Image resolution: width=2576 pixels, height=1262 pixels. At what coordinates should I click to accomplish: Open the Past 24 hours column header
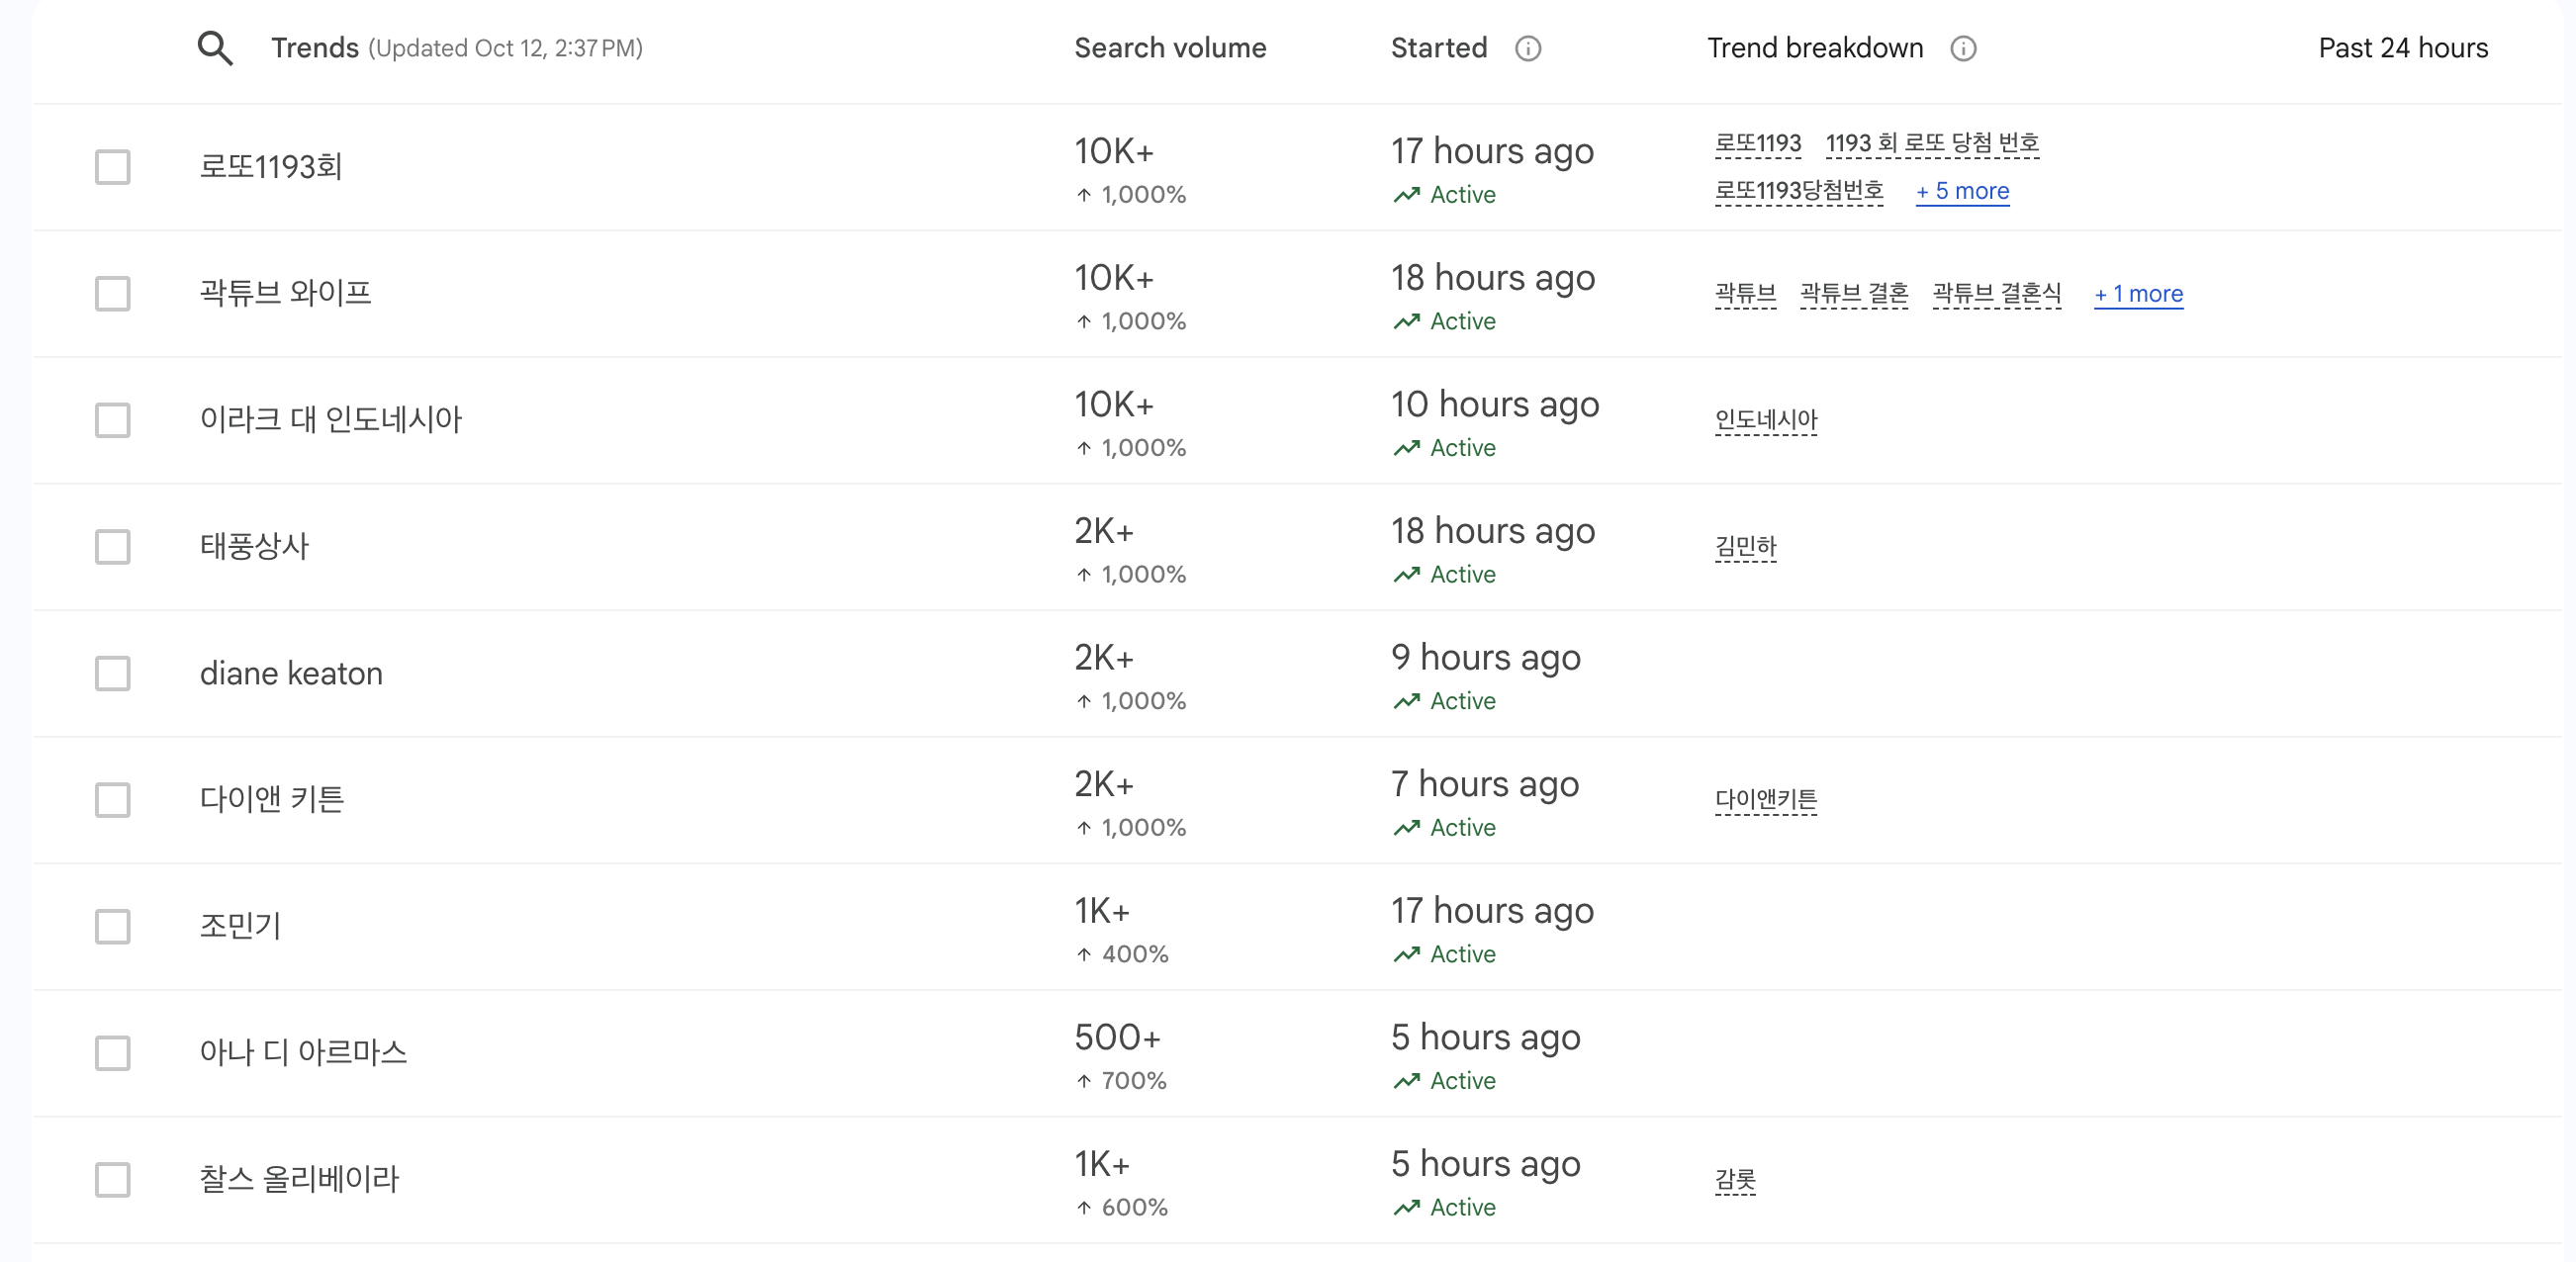[x=2402, y=48]
